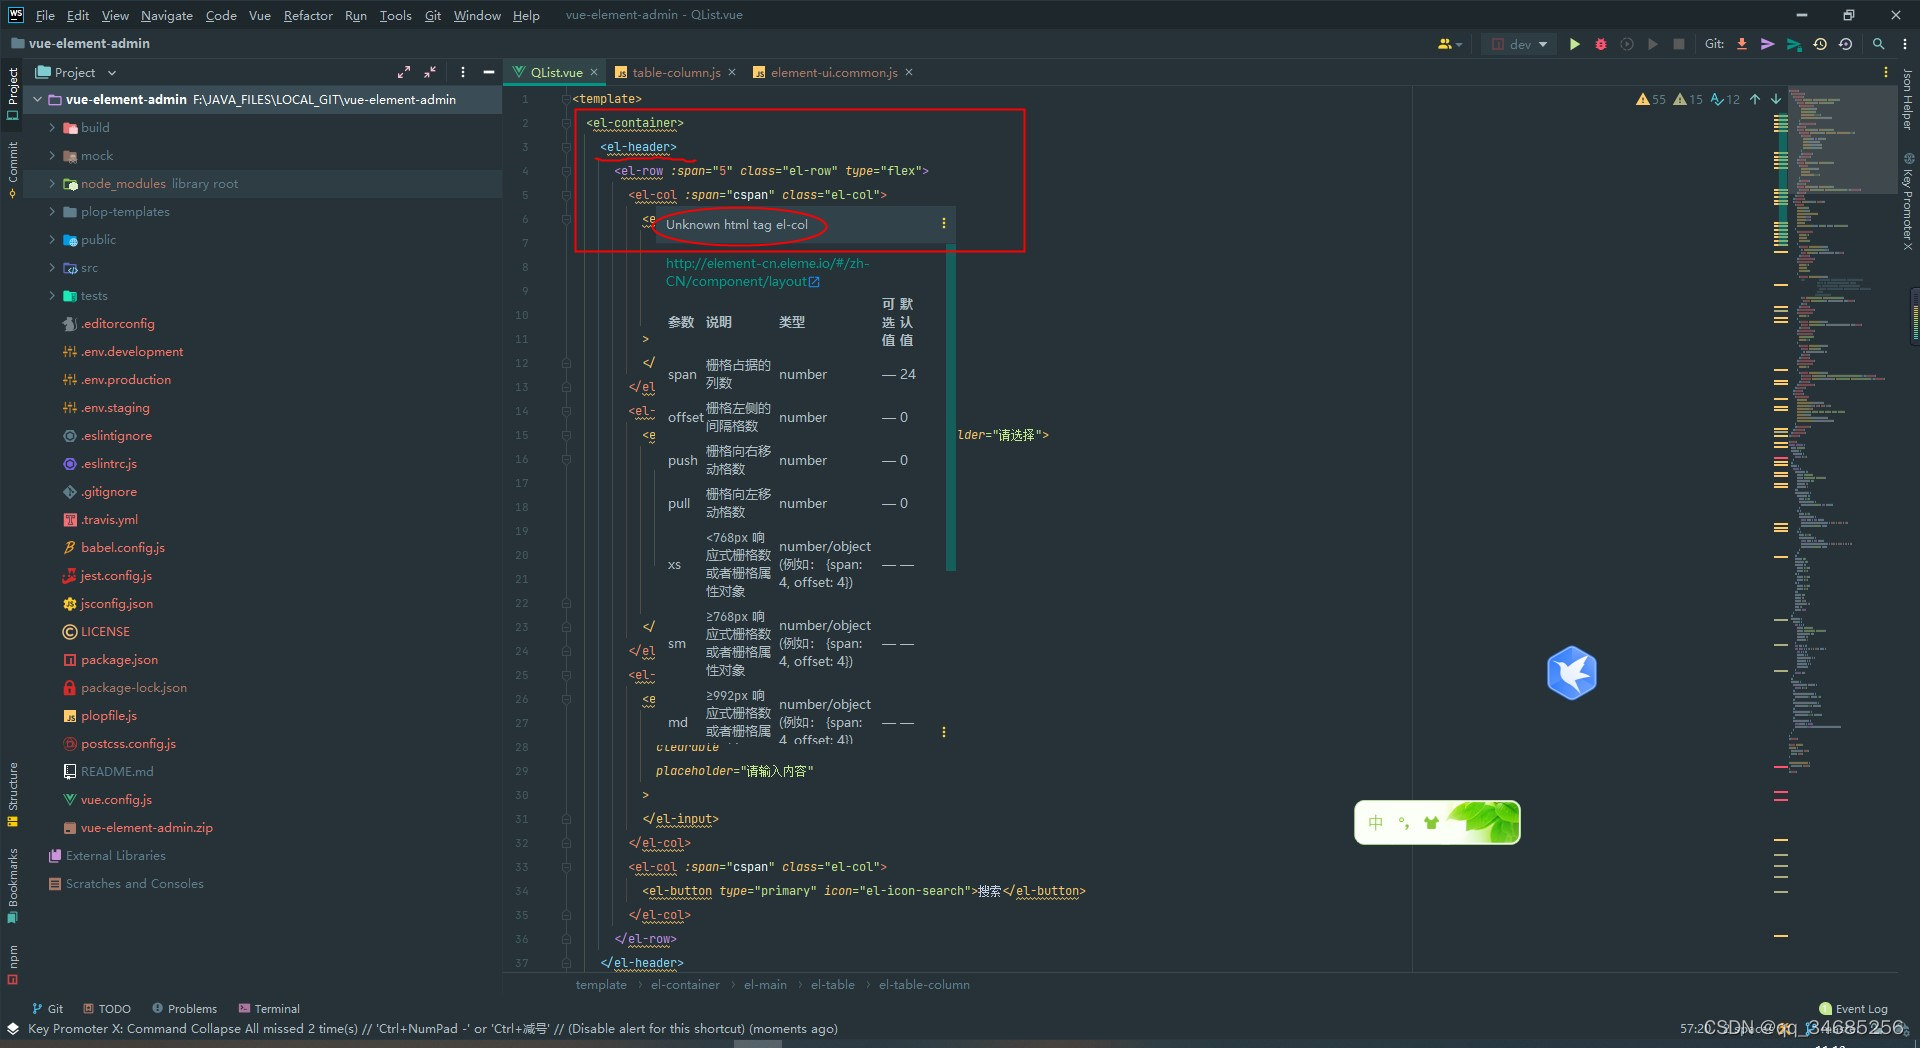Close the table-column.js tab
Screen dimensions: 1920x1048
click(732, 72)
